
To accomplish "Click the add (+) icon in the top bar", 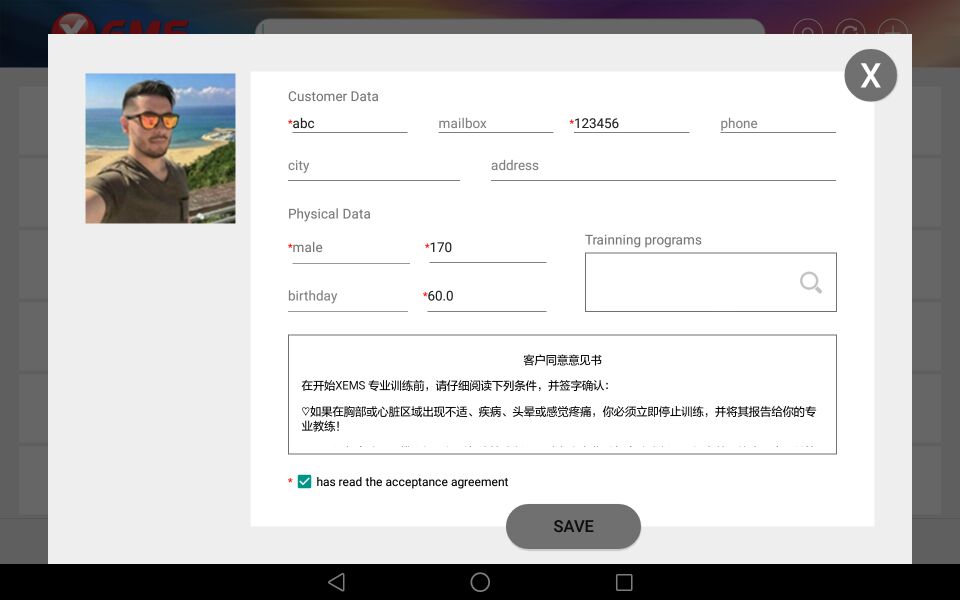I will click(x=891, y=31).
